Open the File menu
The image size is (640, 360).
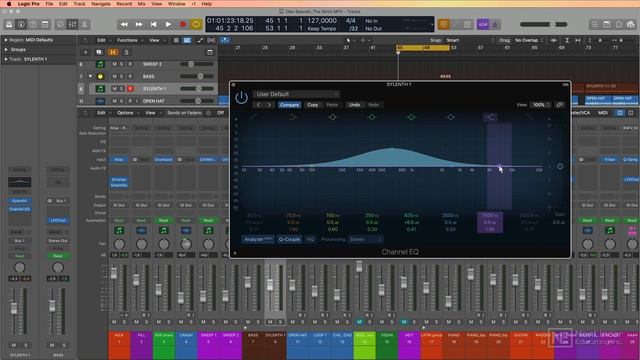[x=49, y=4]
